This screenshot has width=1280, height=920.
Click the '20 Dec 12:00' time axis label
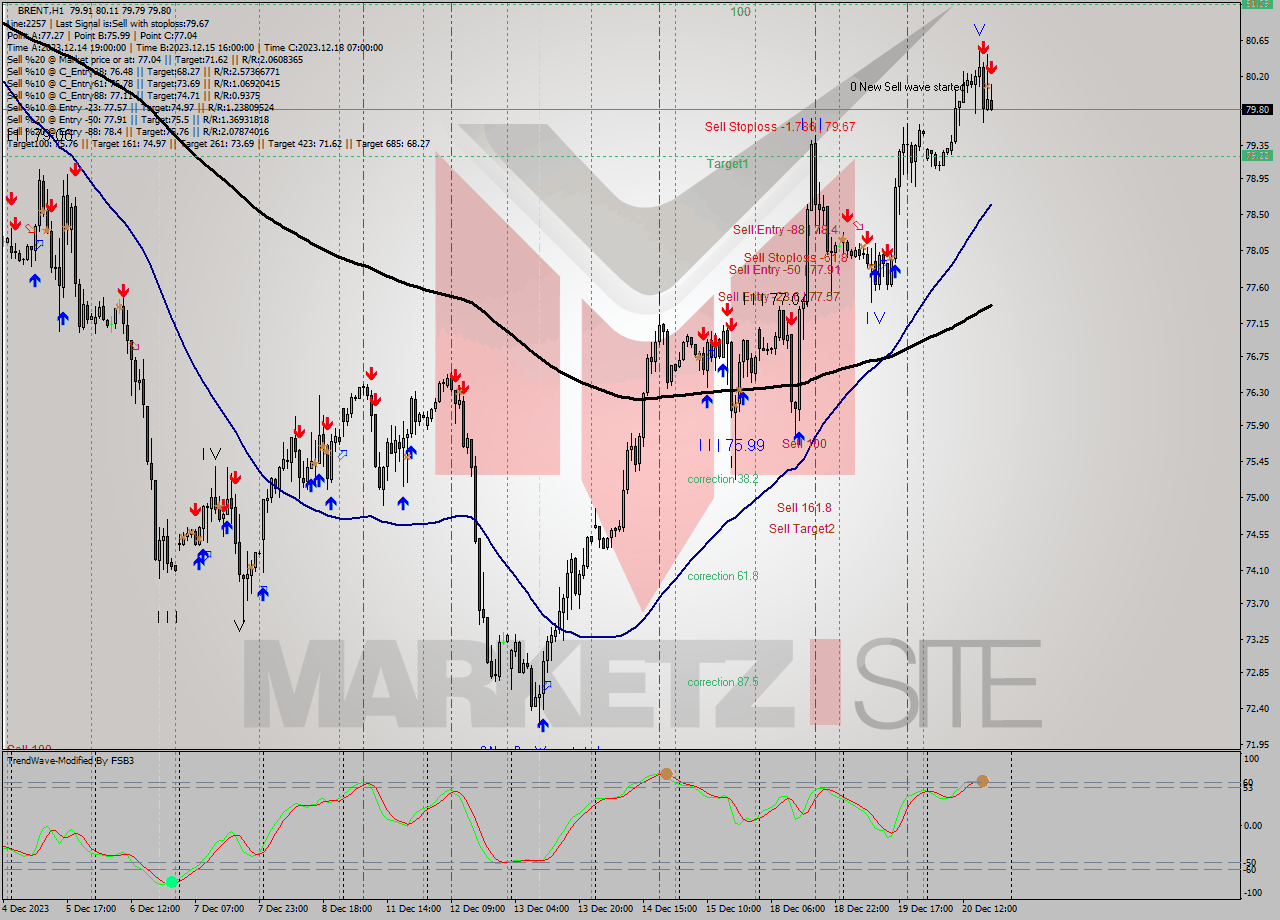pyautogui.click(x=990, y=909)
